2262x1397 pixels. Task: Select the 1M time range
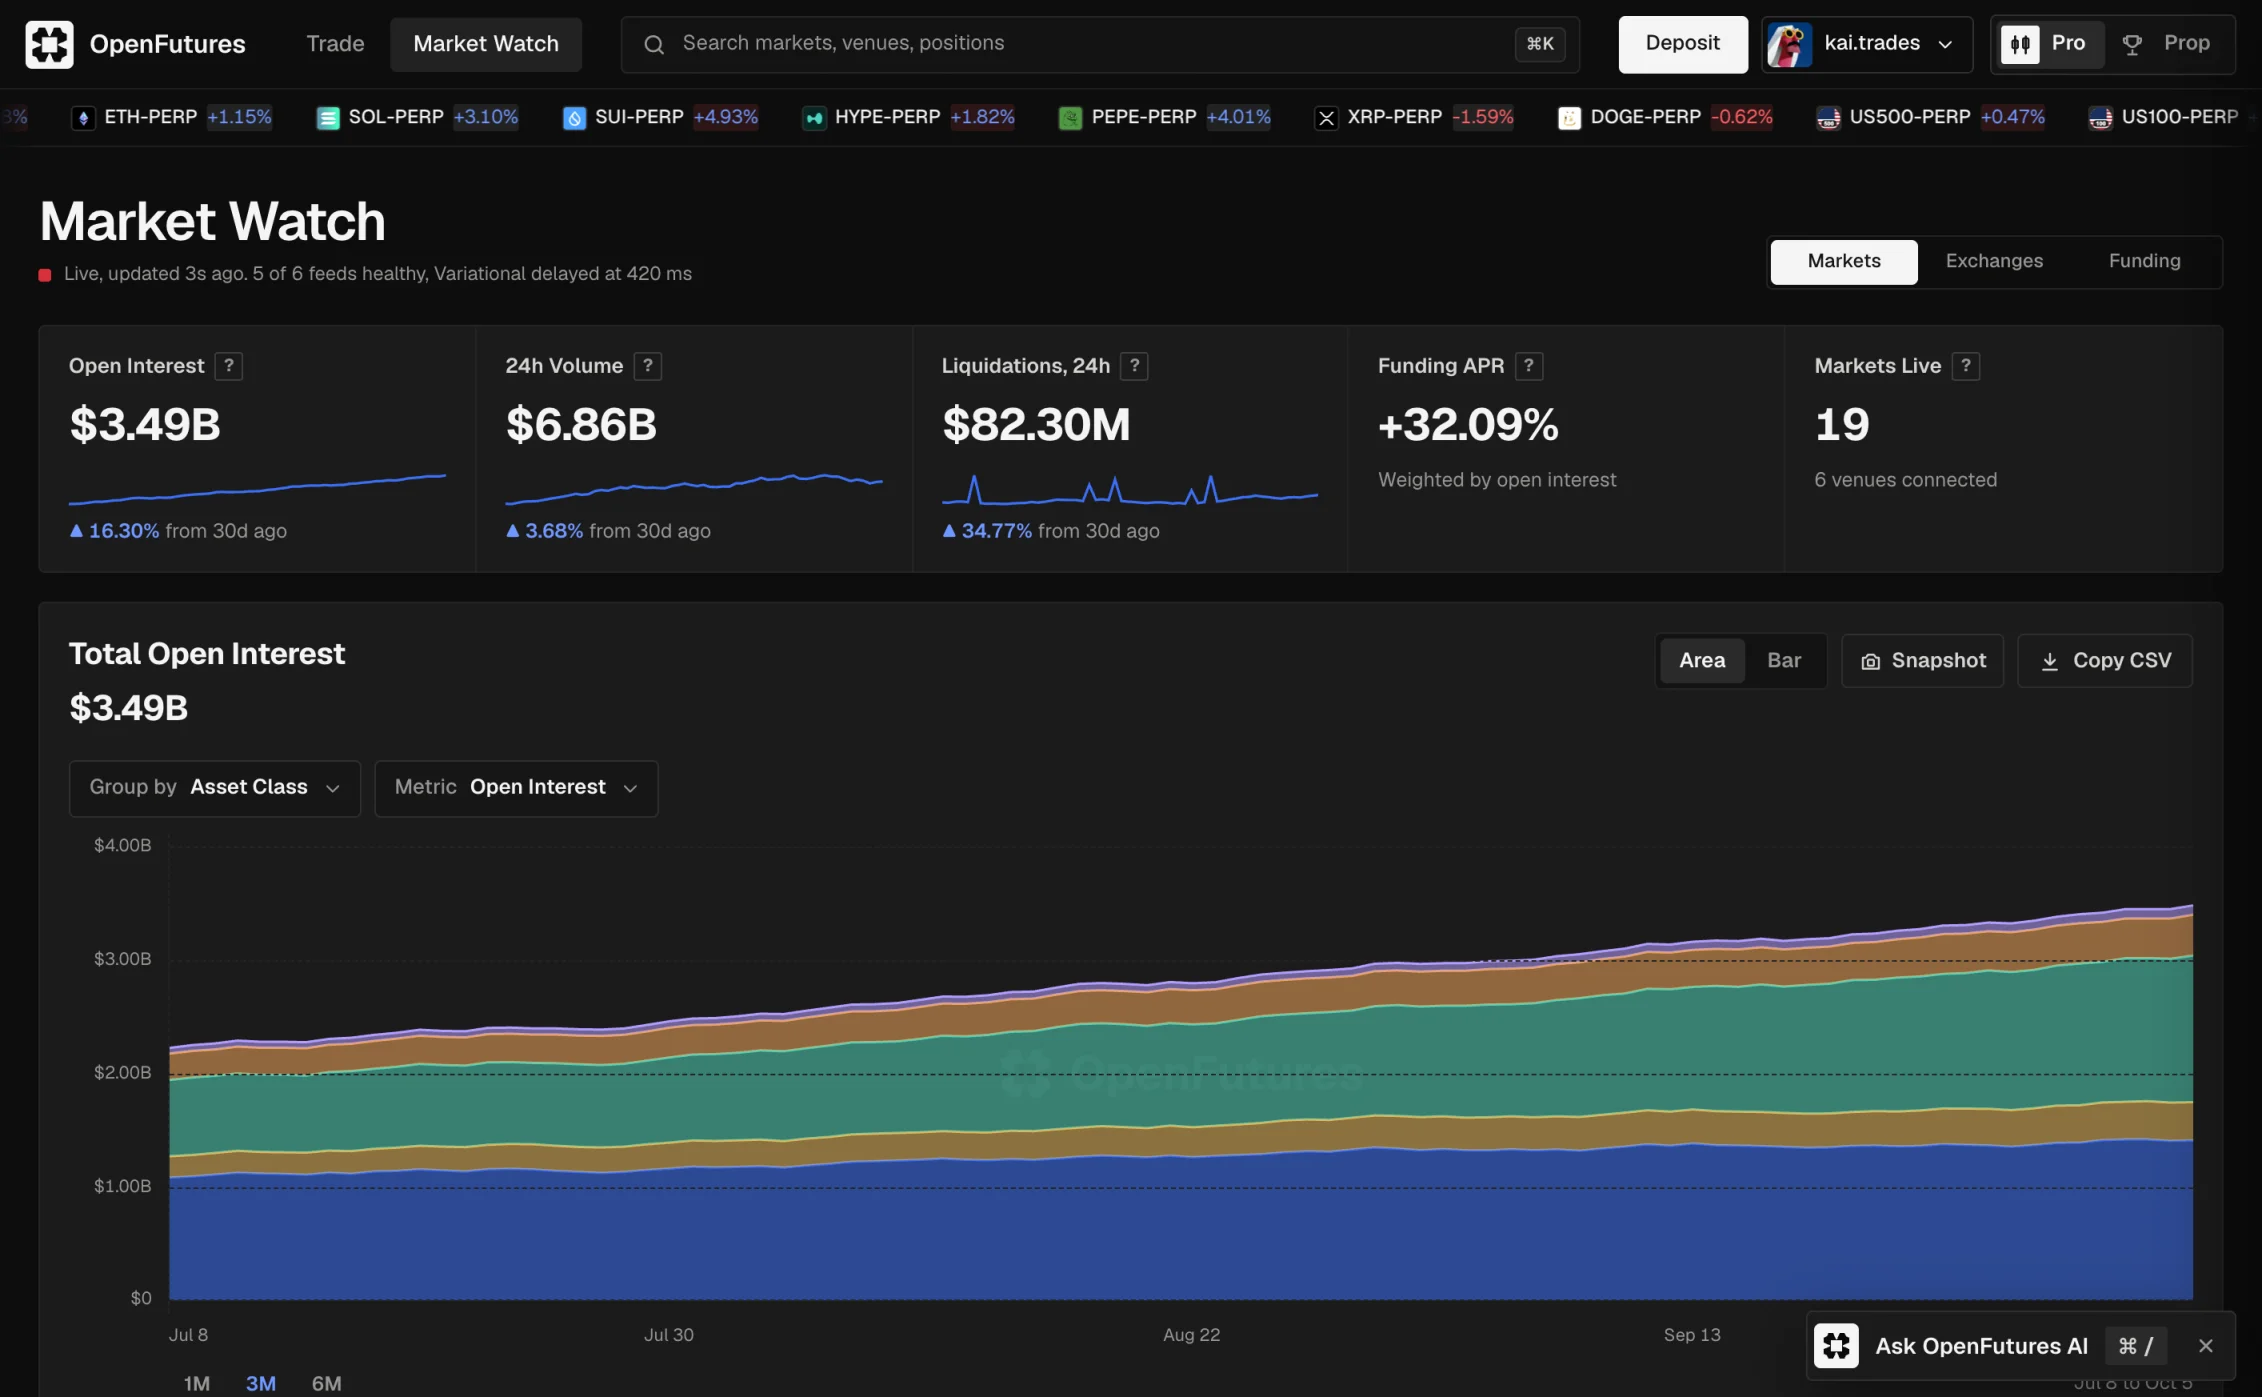pos(197,1384)
